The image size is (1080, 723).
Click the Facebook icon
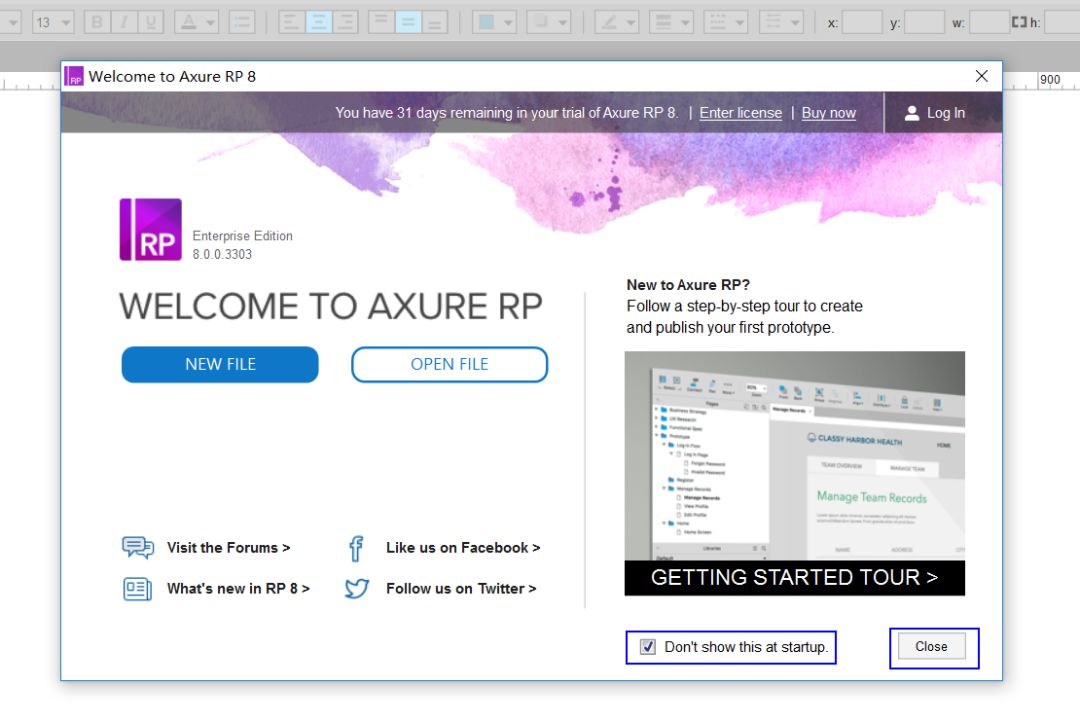tap(356, 548)
